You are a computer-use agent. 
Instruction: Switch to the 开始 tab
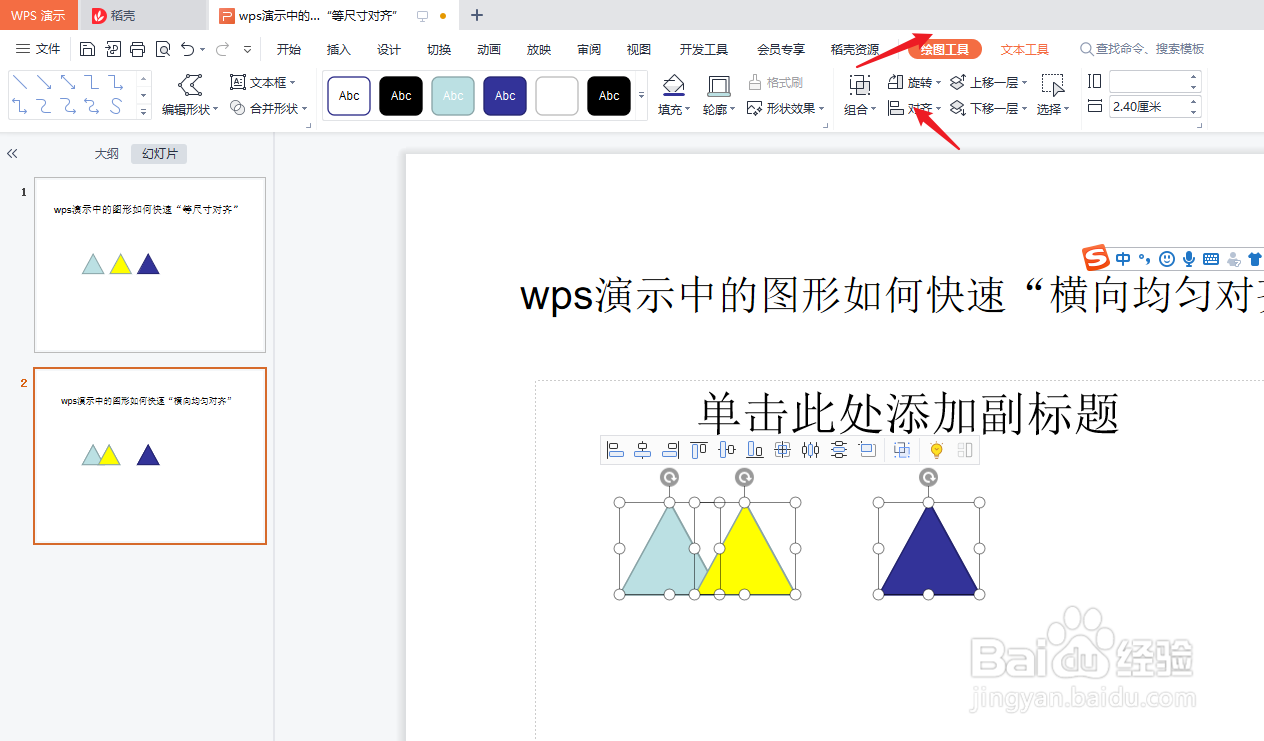[x=289, y=49]
